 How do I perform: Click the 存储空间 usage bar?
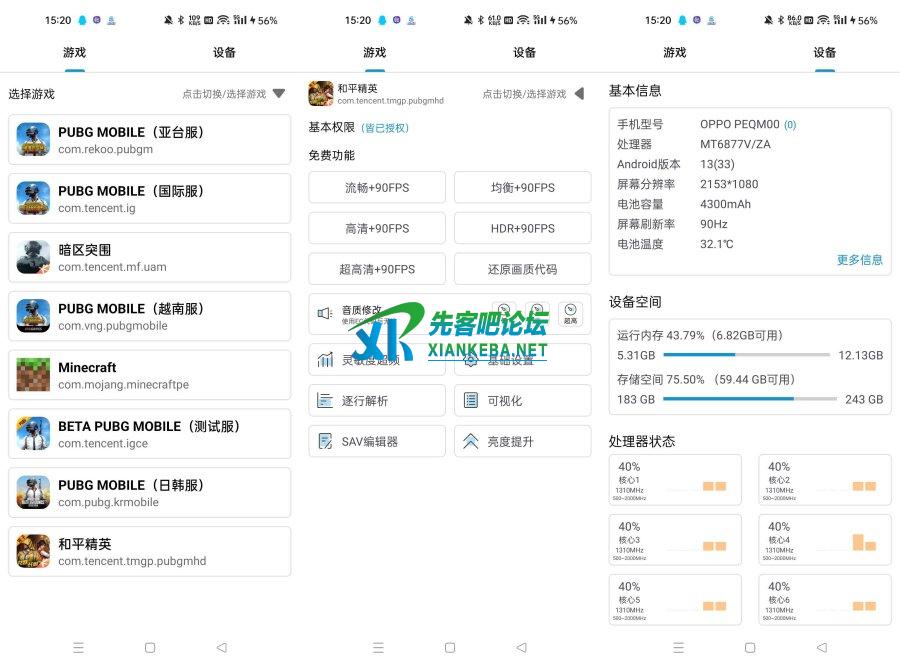tap(749, 399)
